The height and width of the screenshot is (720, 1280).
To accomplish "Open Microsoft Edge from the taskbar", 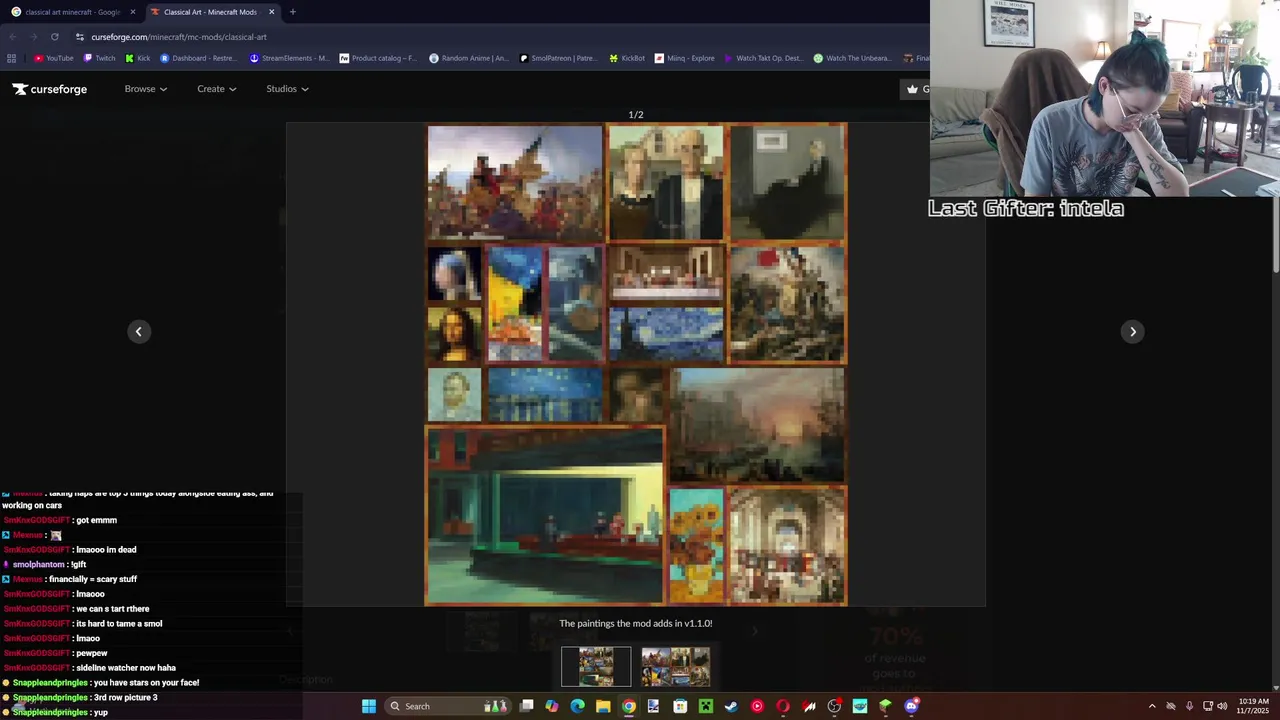I will point(577,706).
